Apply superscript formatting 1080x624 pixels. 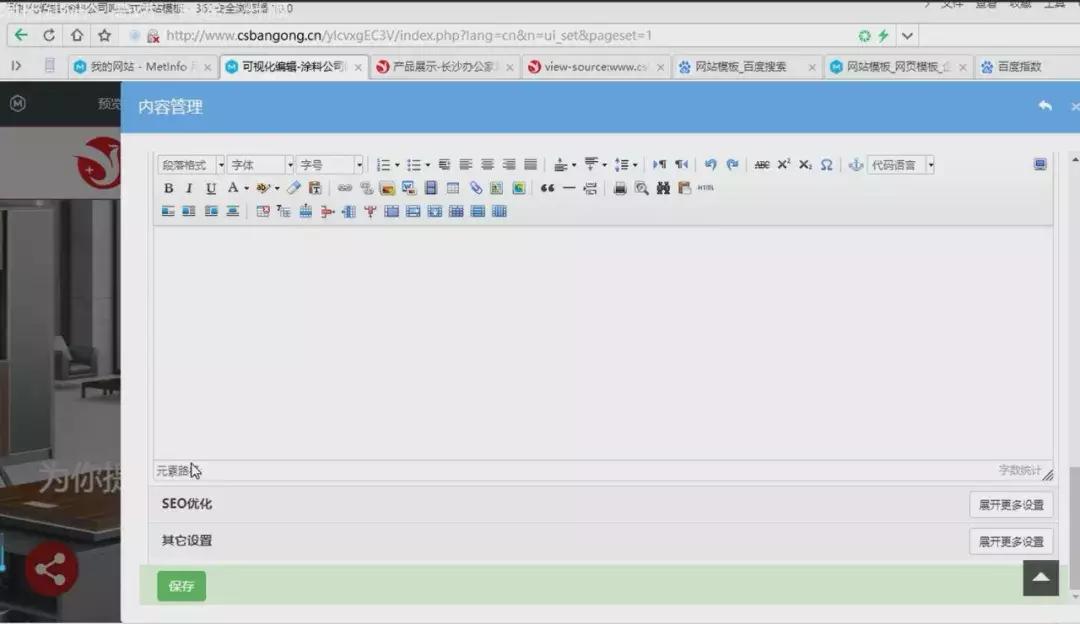pyautogui.click(x=784, y=165)
